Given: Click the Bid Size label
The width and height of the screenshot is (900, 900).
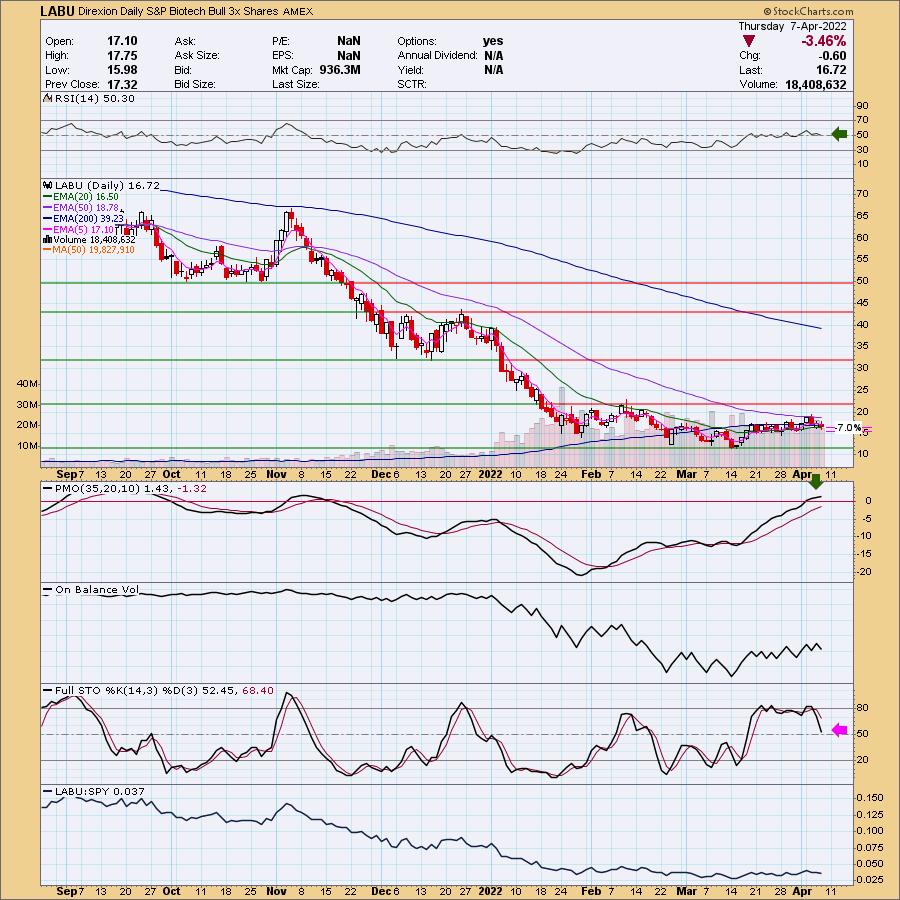Looking at the screenshot, I should [x=195, y=84].
